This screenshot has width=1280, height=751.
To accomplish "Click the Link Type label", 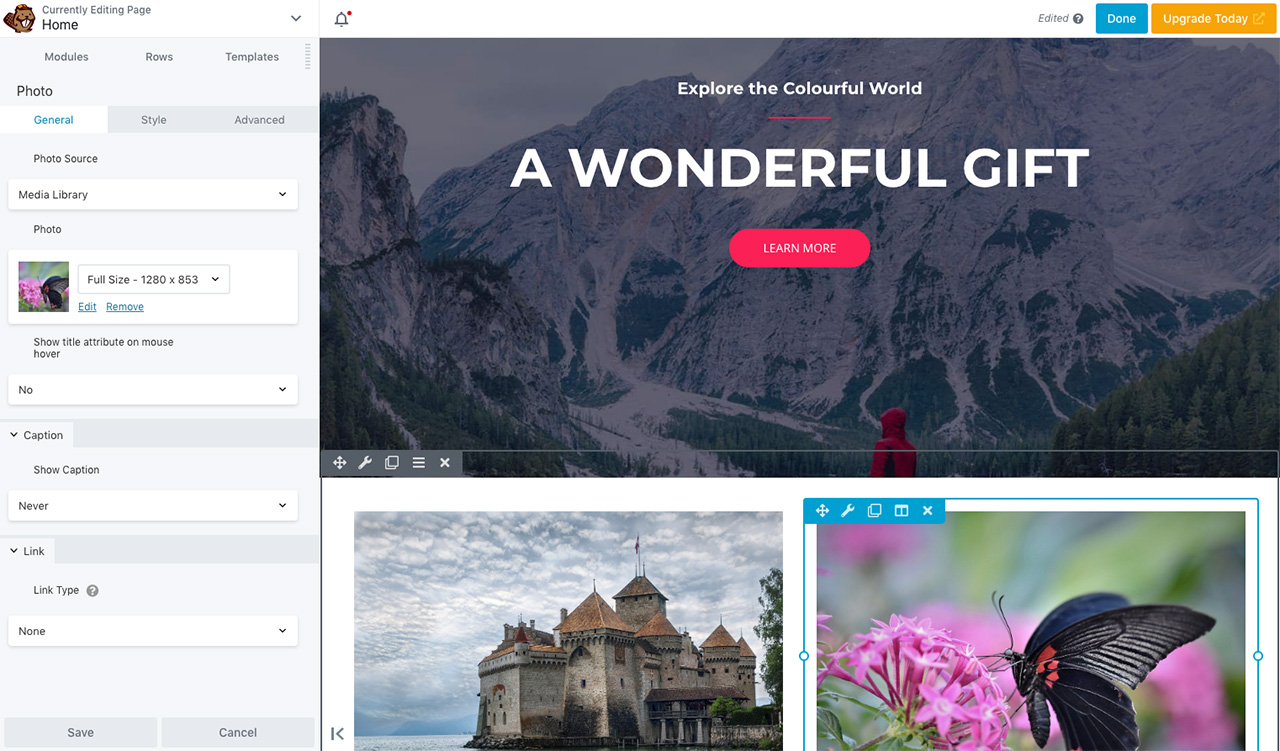I will point(56,591).
